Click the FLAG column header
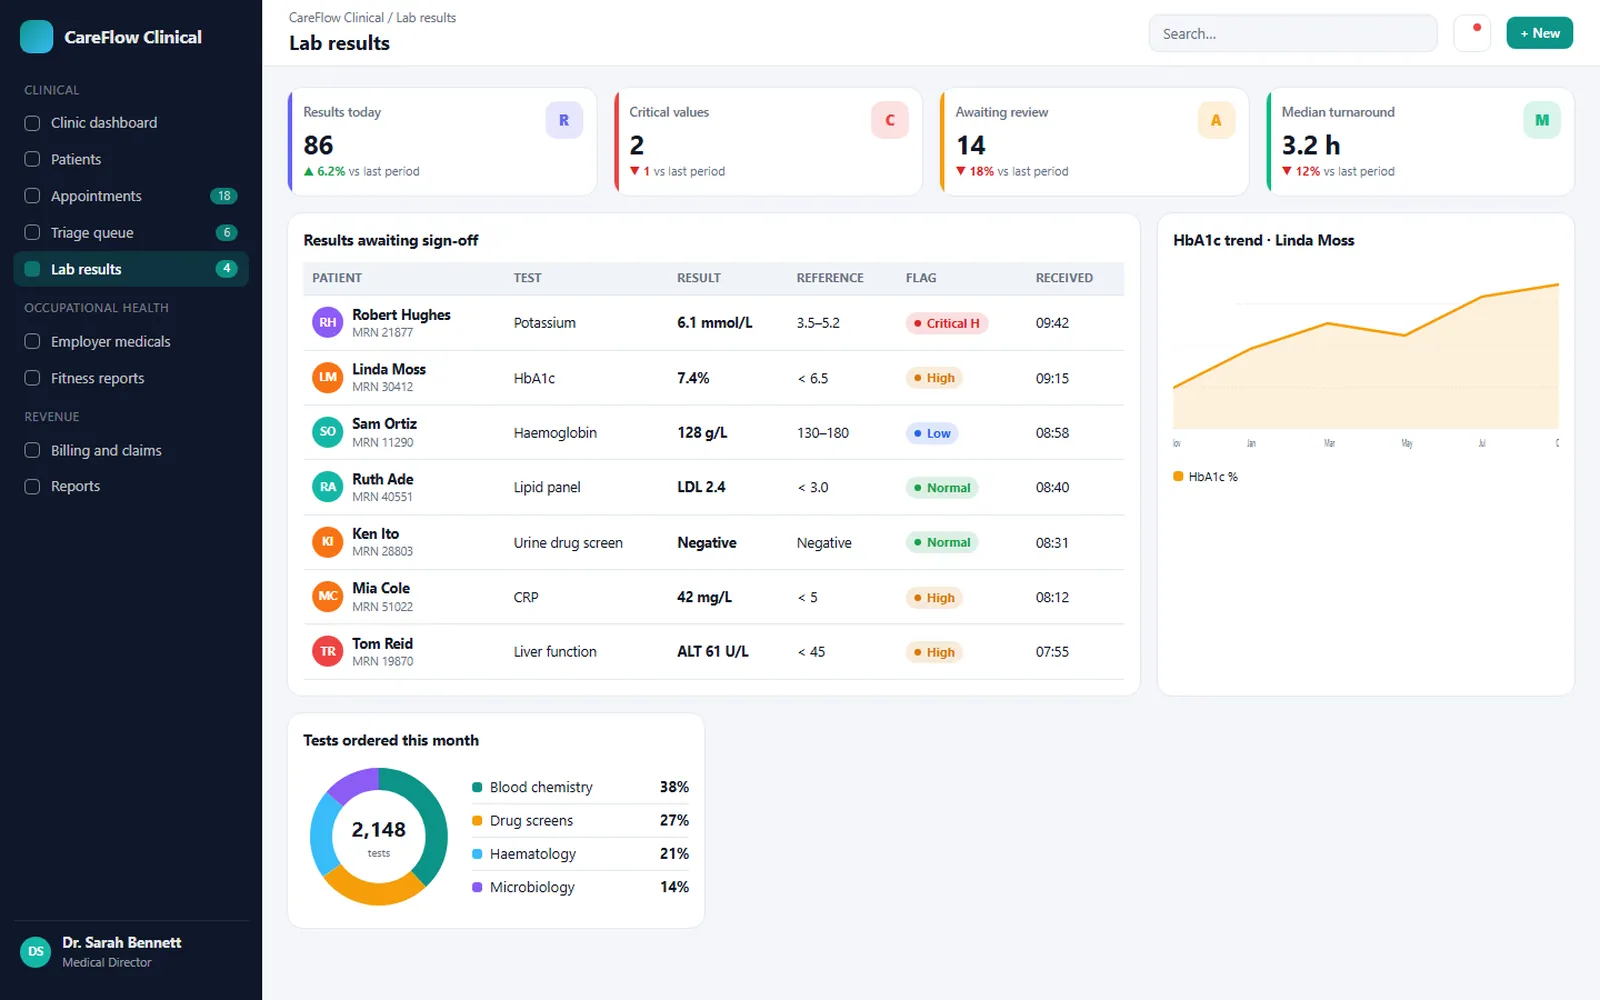Viewport: 1600px width, 1000px height. [x=921, y=278]
